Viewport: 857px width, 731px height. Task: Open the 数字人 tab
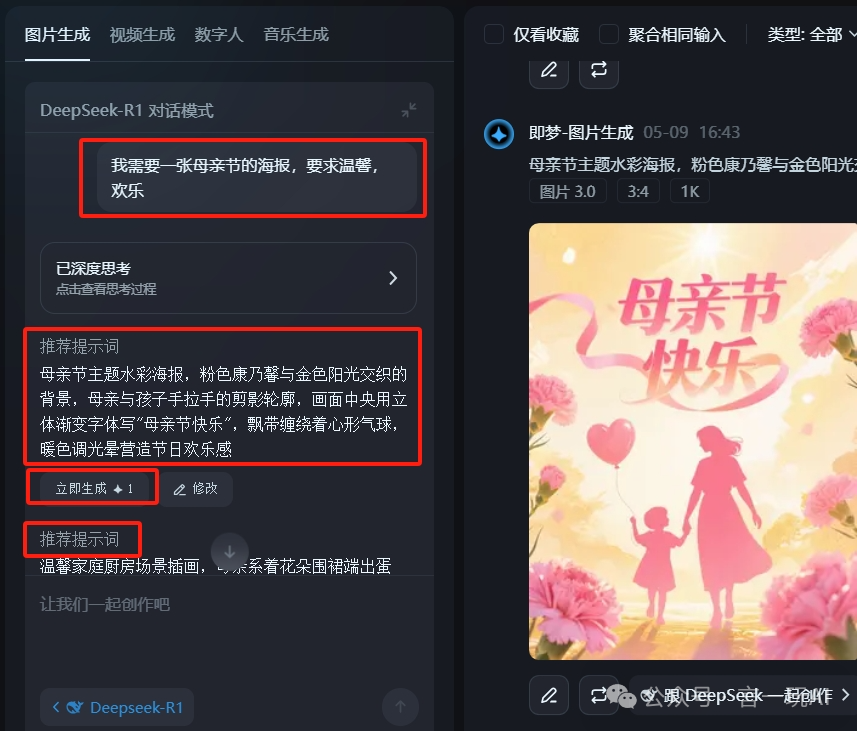(x=219, y=34)
